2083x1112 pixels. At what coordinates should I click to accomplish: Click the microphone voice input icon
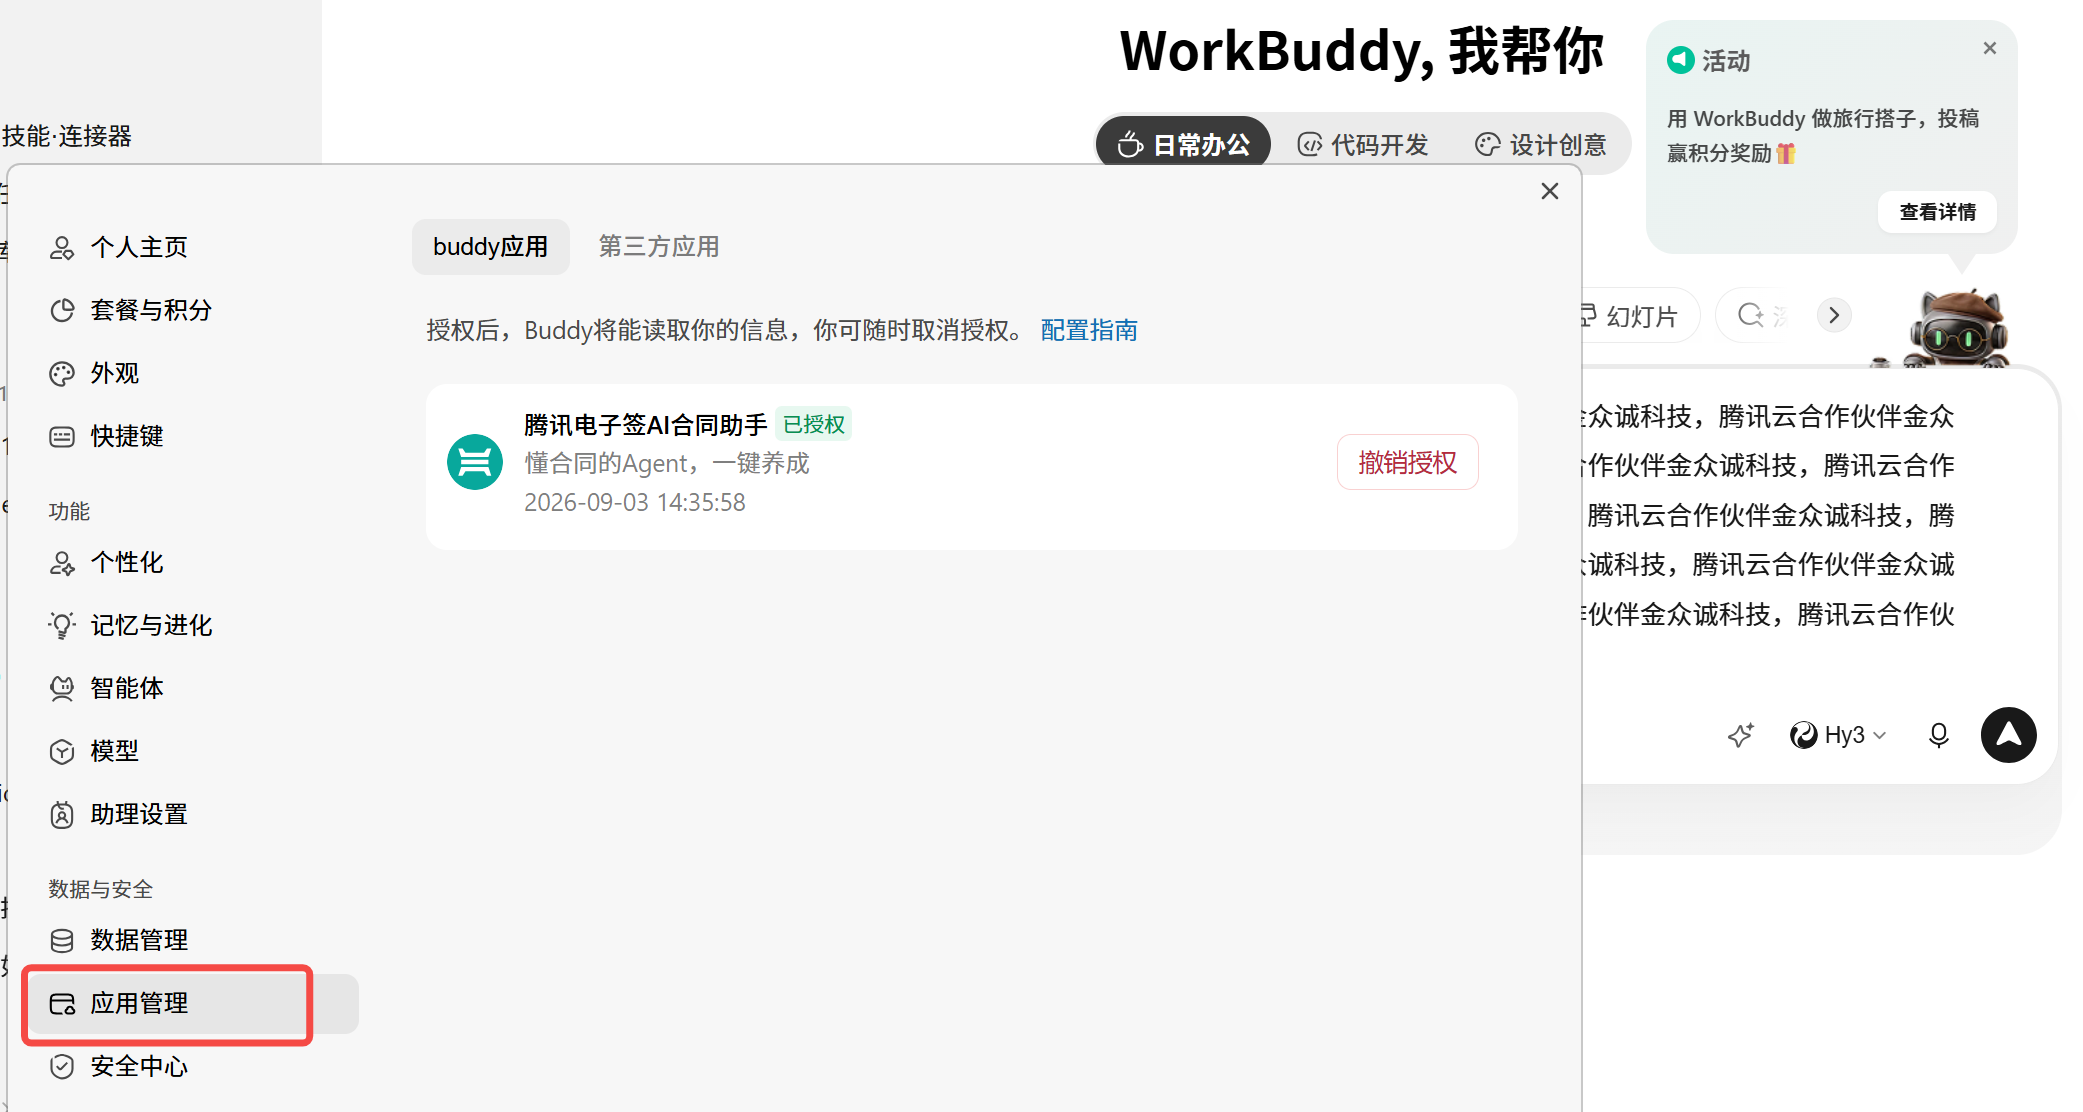(x=1938, y=736)
